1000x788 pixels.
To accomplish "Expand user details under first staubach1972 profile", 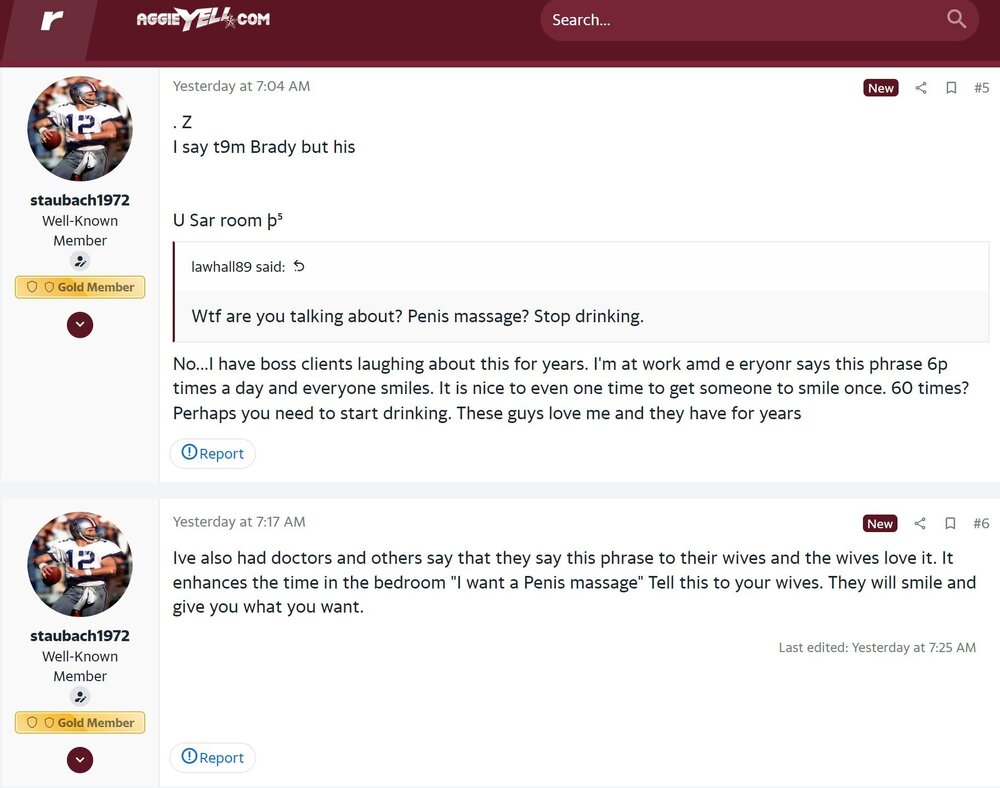I will pyautogui.click(x=80, y=324).
